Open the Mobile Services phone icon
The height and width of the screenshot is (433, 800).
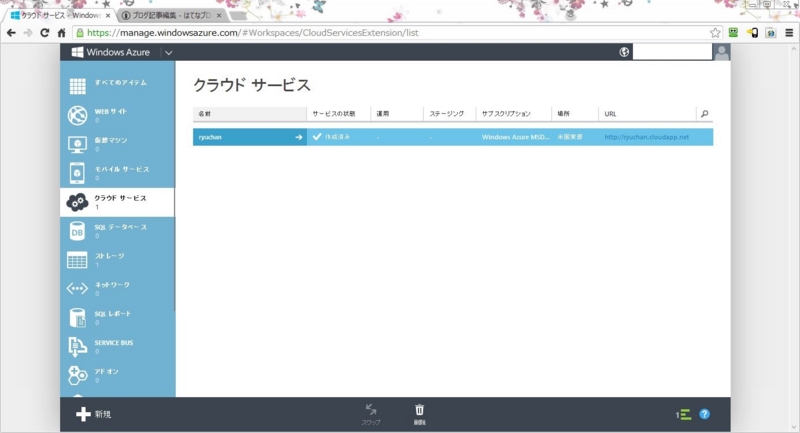click(78, 173)
